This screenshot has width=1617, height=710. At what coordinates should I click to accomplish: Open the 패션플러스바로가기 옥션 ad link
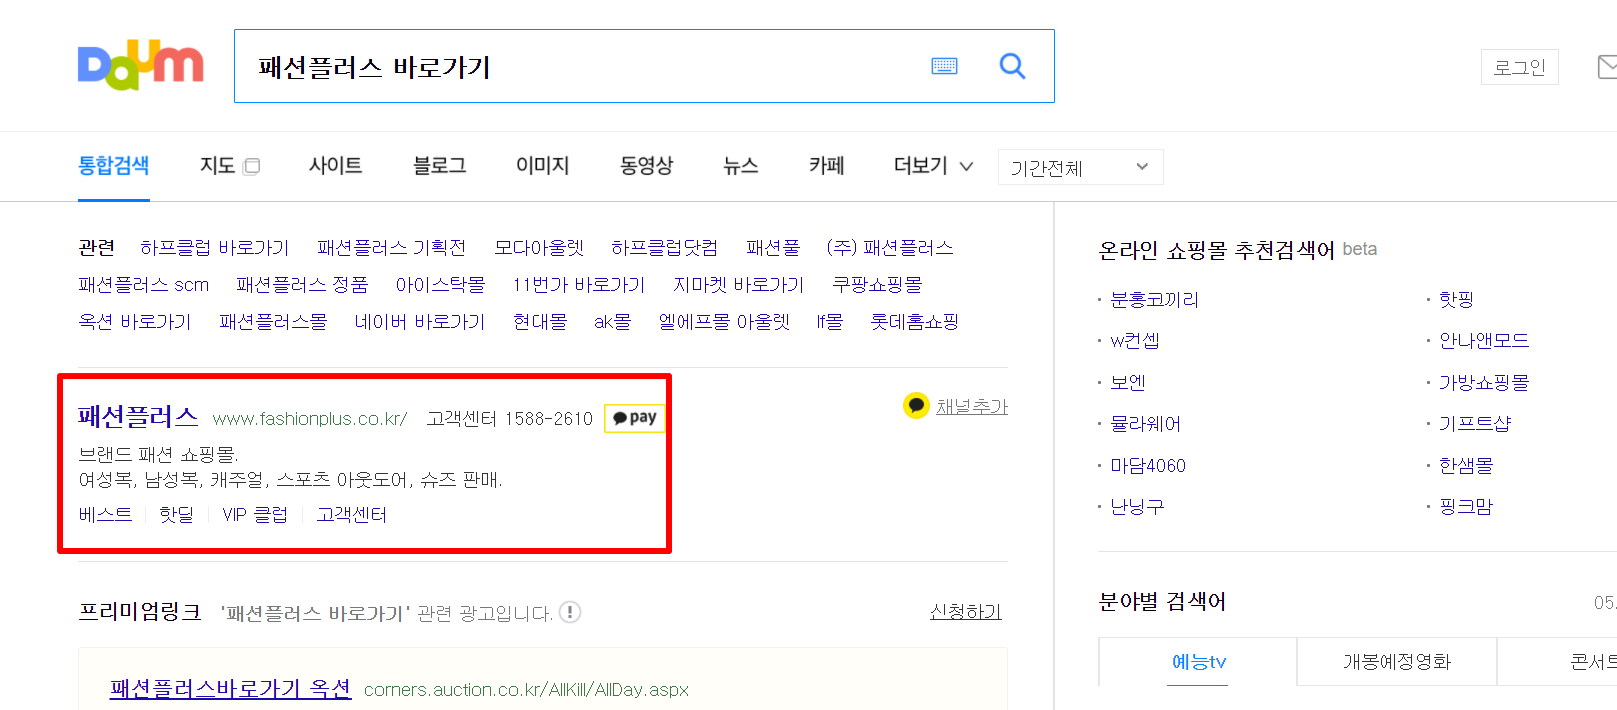point(230,689)
